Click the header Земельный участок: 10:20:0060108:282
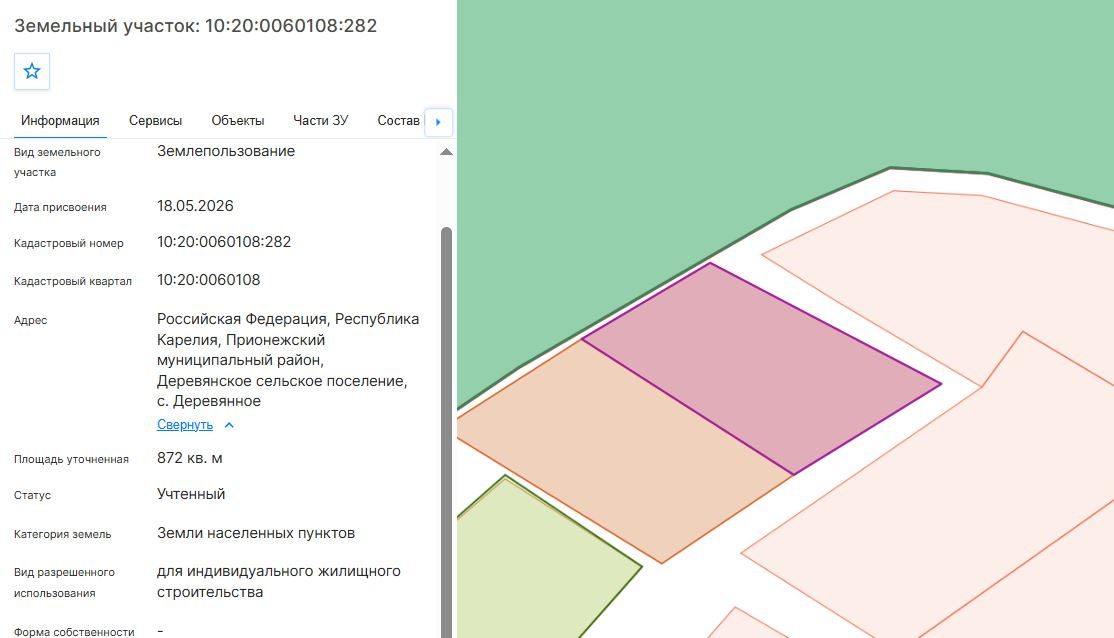Viewport: 1114px width, 638px height. coord(195,26)
